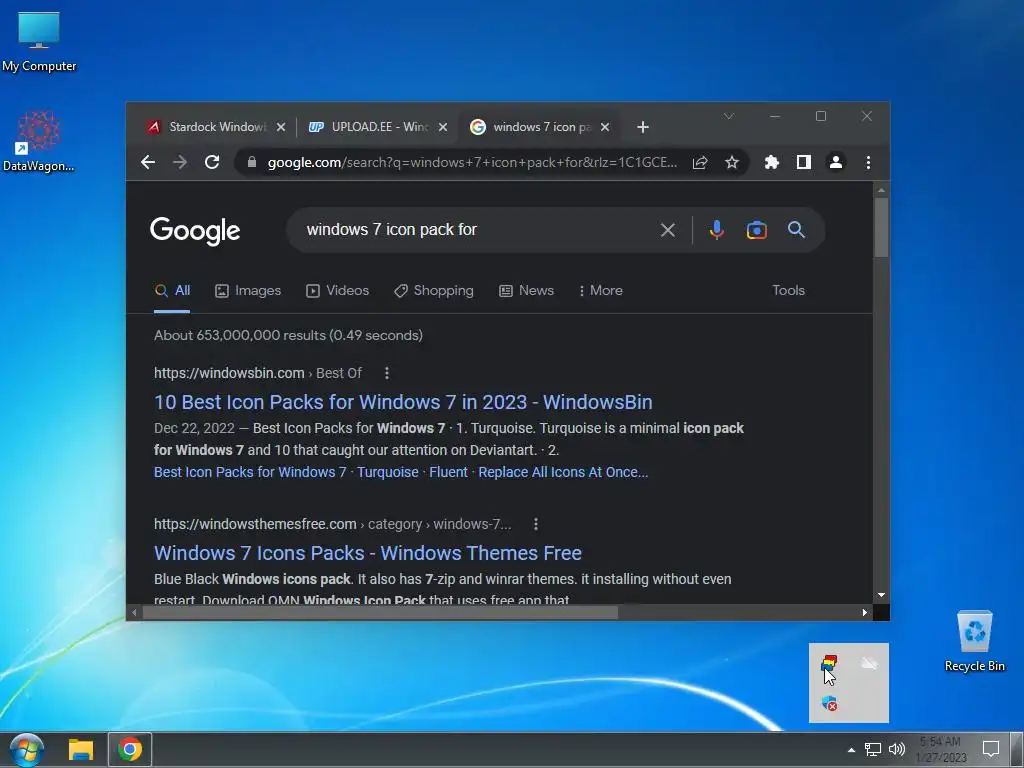Select the DataWagon desktop shortcut
Image resolution: width=1024 pixels, height=768 pixels.
point(39,141)
